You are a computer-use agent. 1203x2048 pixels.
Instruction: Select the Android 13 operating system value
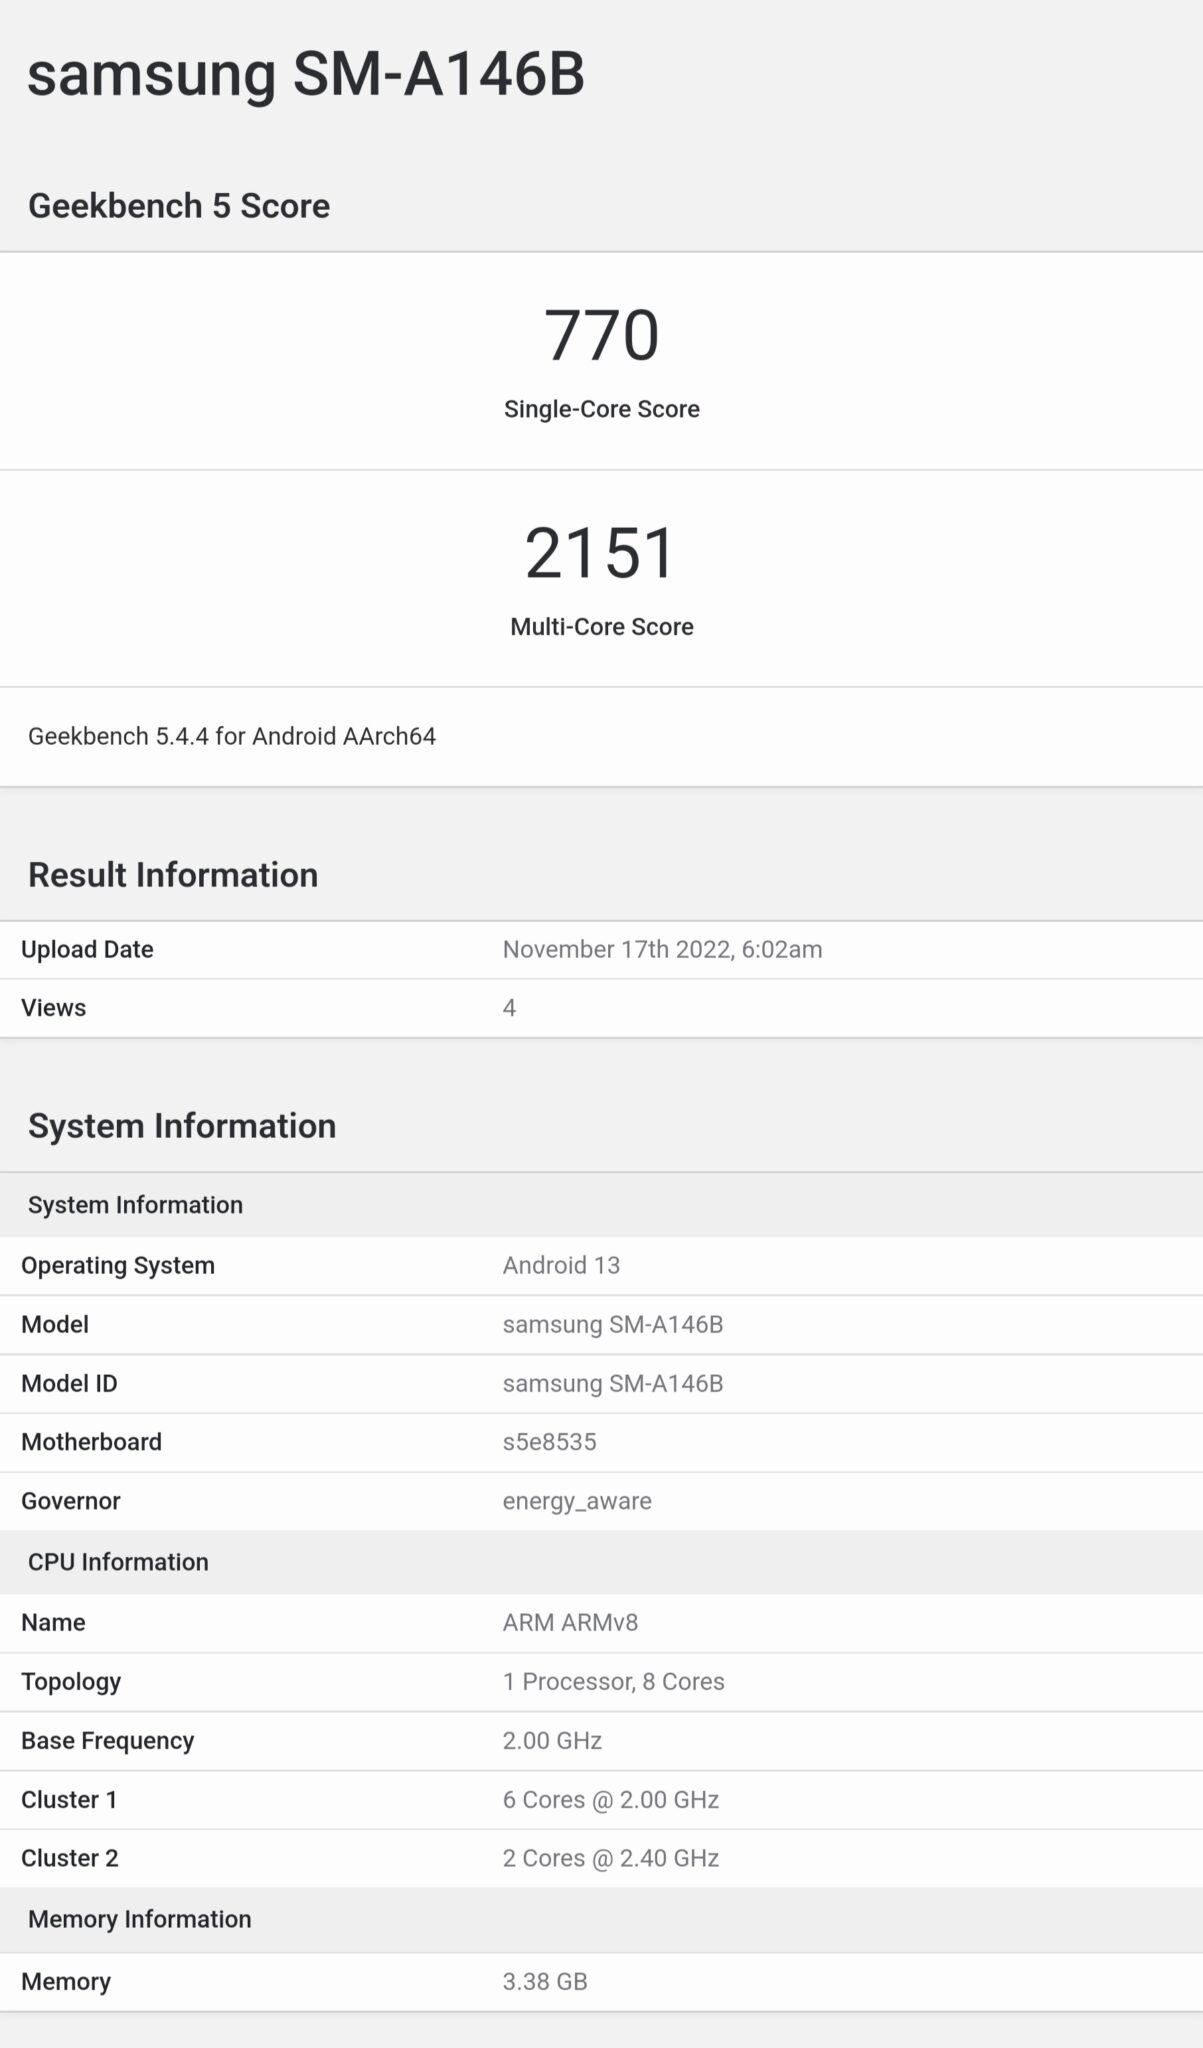561,1266
